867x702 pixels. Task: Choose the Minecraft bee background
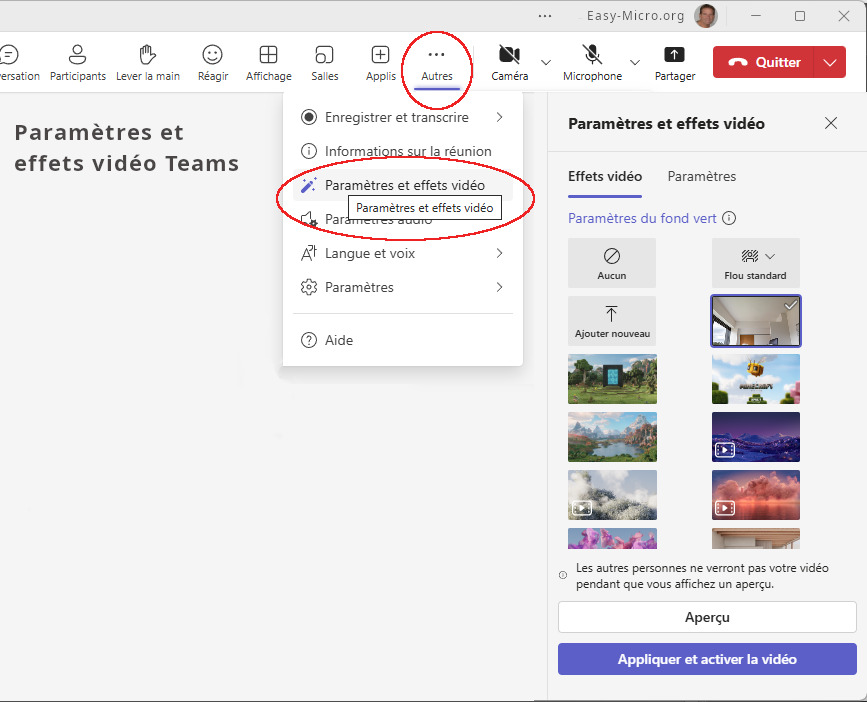click(755, 379)
